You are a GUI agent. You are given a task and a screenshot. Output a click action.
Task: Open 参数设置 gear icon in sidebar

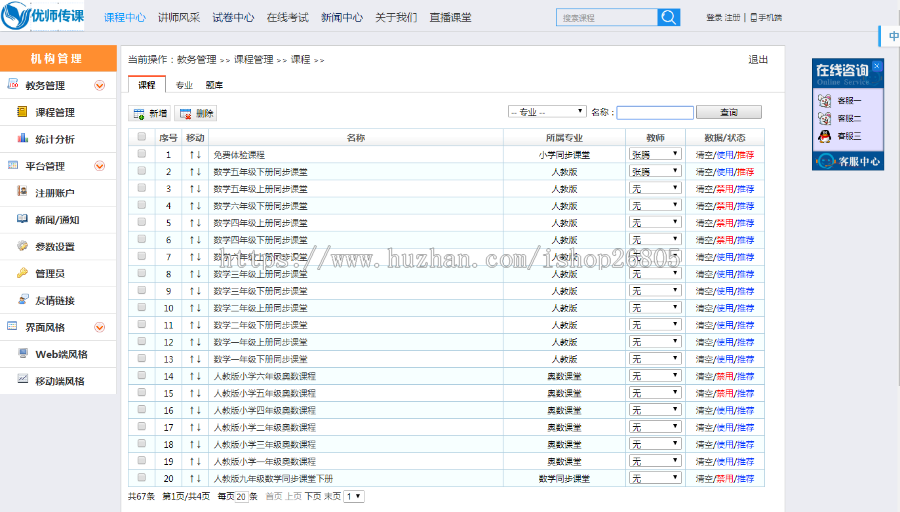(23, 246)
